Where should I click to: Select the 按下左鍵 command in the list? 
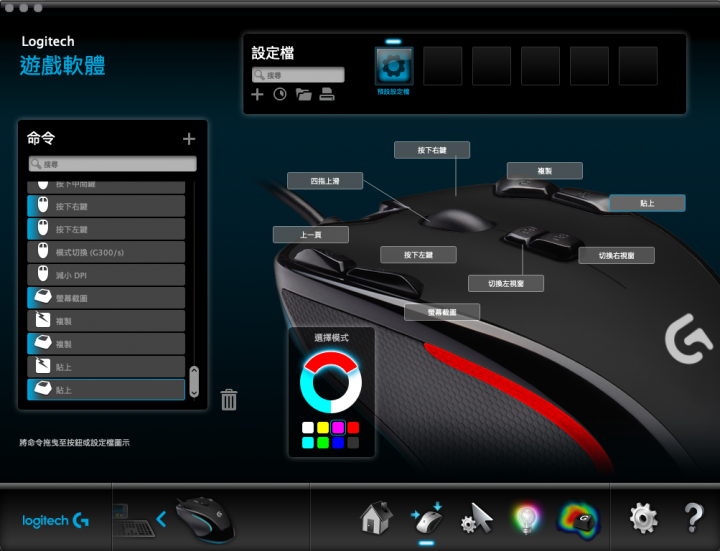106,229
